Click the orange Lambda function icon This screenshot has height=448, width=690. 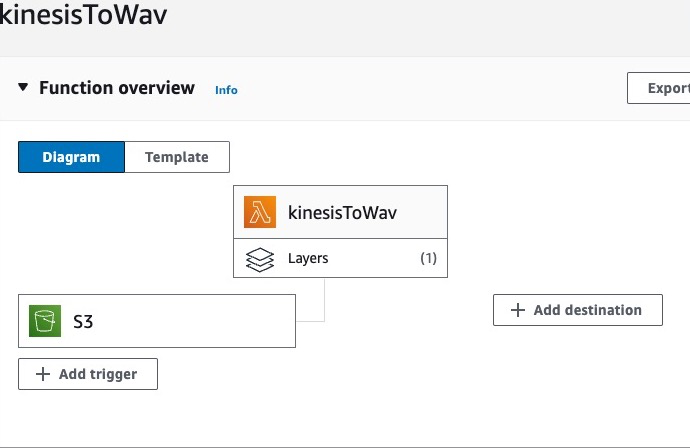point(260,212)
